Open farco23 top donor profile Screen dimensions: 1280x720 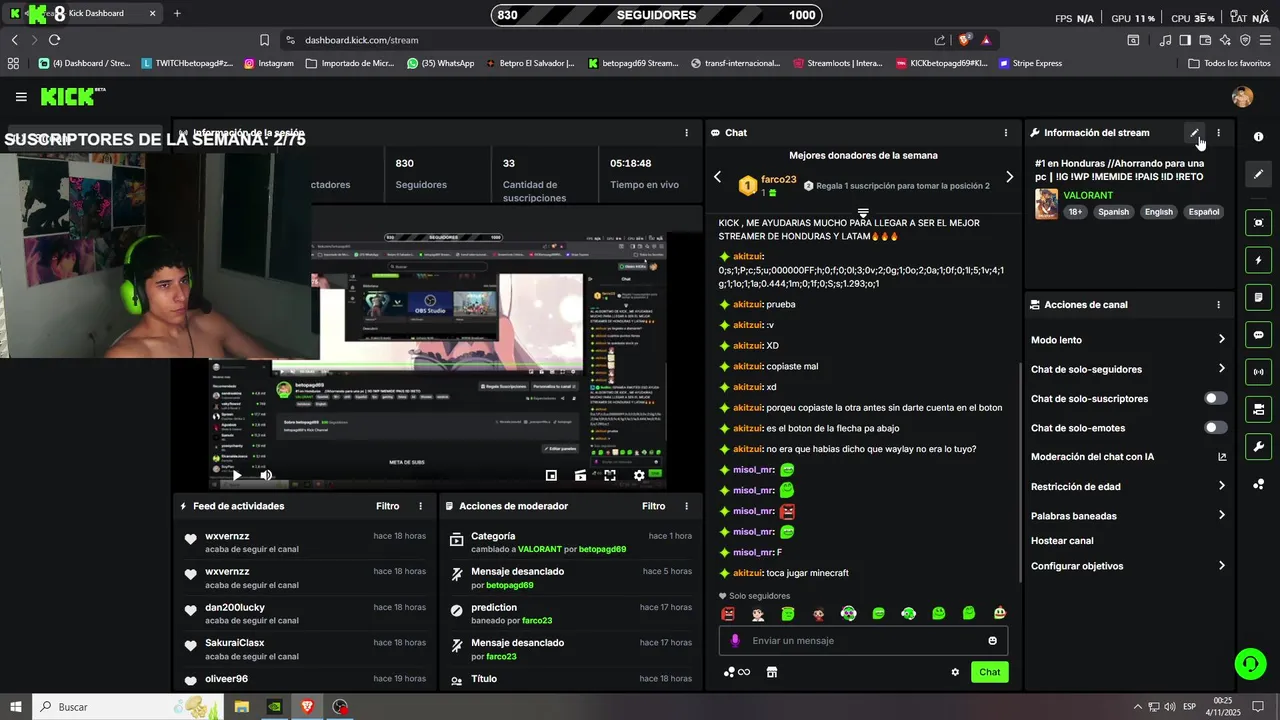tap(778, 180)
